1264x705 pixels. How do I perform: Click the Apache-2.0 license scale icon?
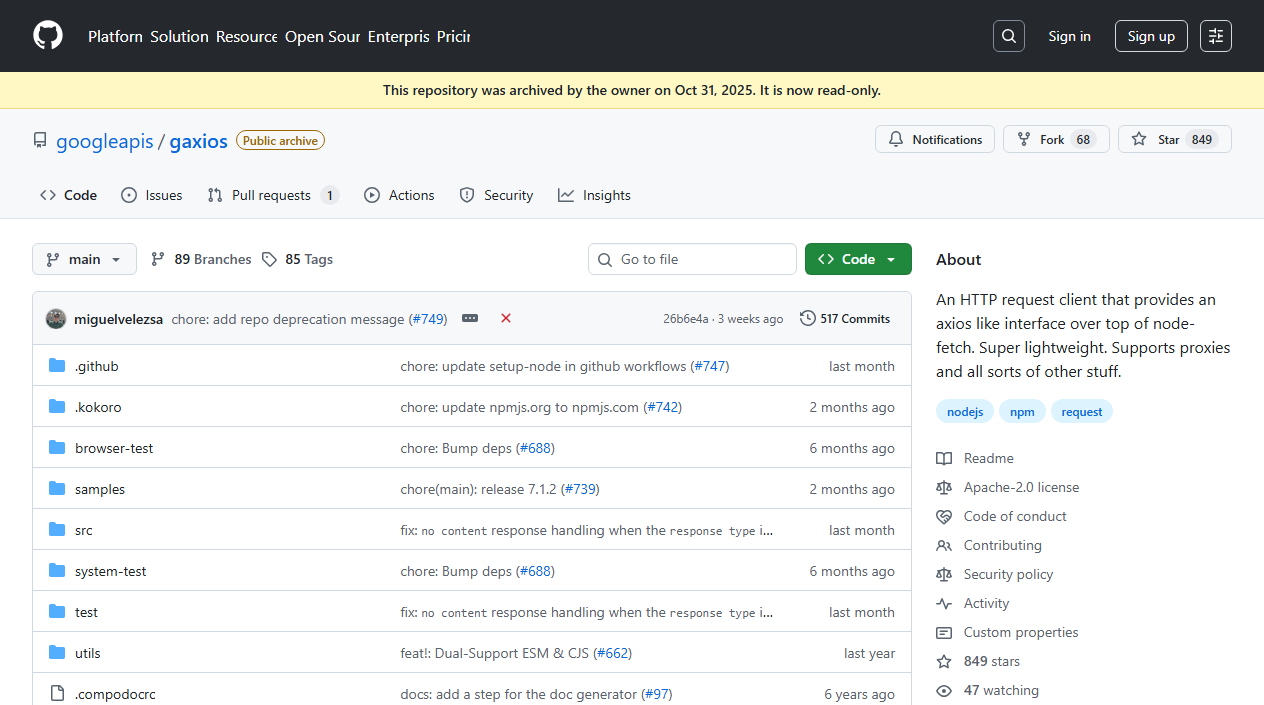tap(944, 487)
